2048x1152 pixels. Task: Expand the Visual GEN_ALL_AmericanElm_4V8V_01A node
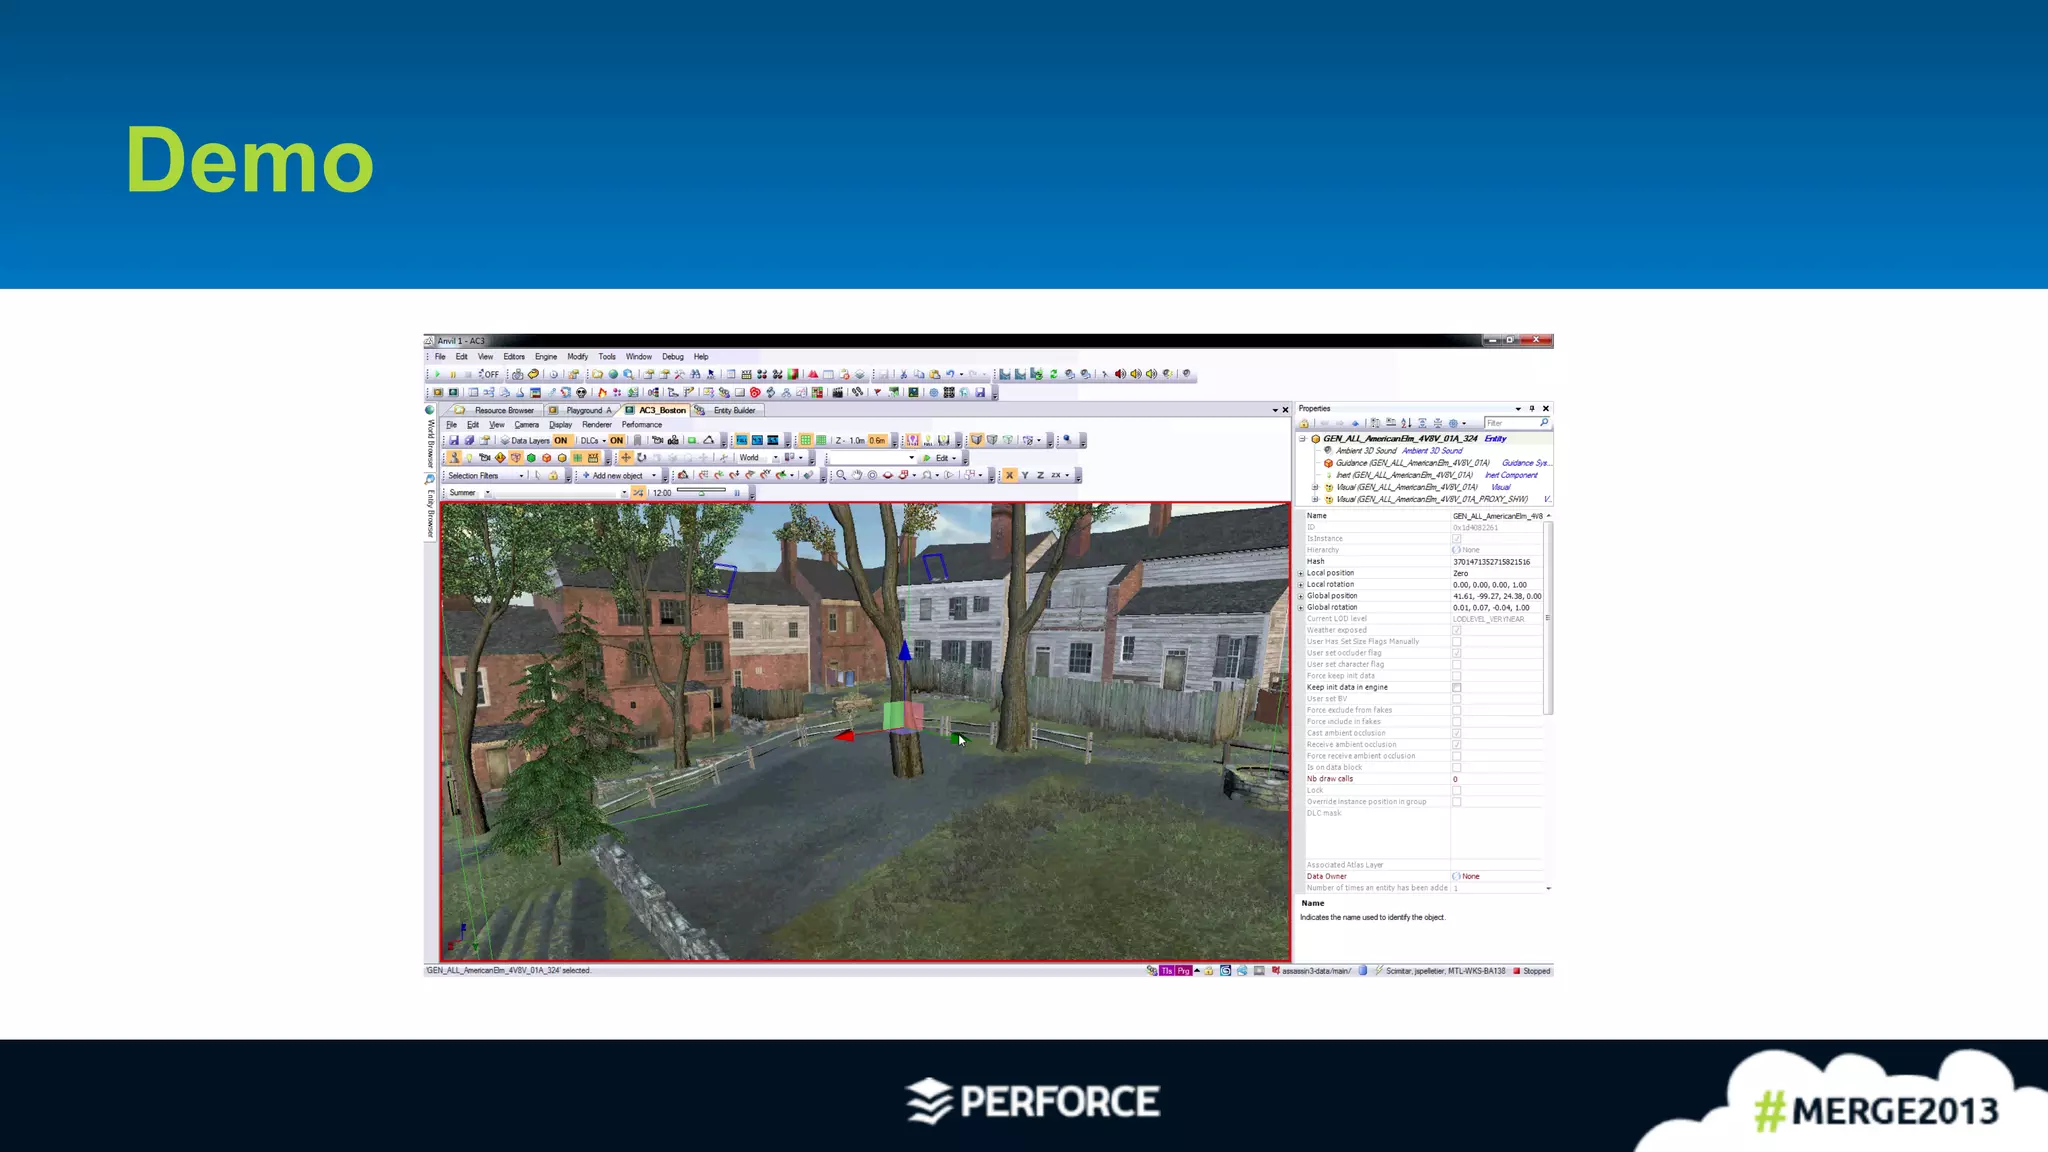1315,487
